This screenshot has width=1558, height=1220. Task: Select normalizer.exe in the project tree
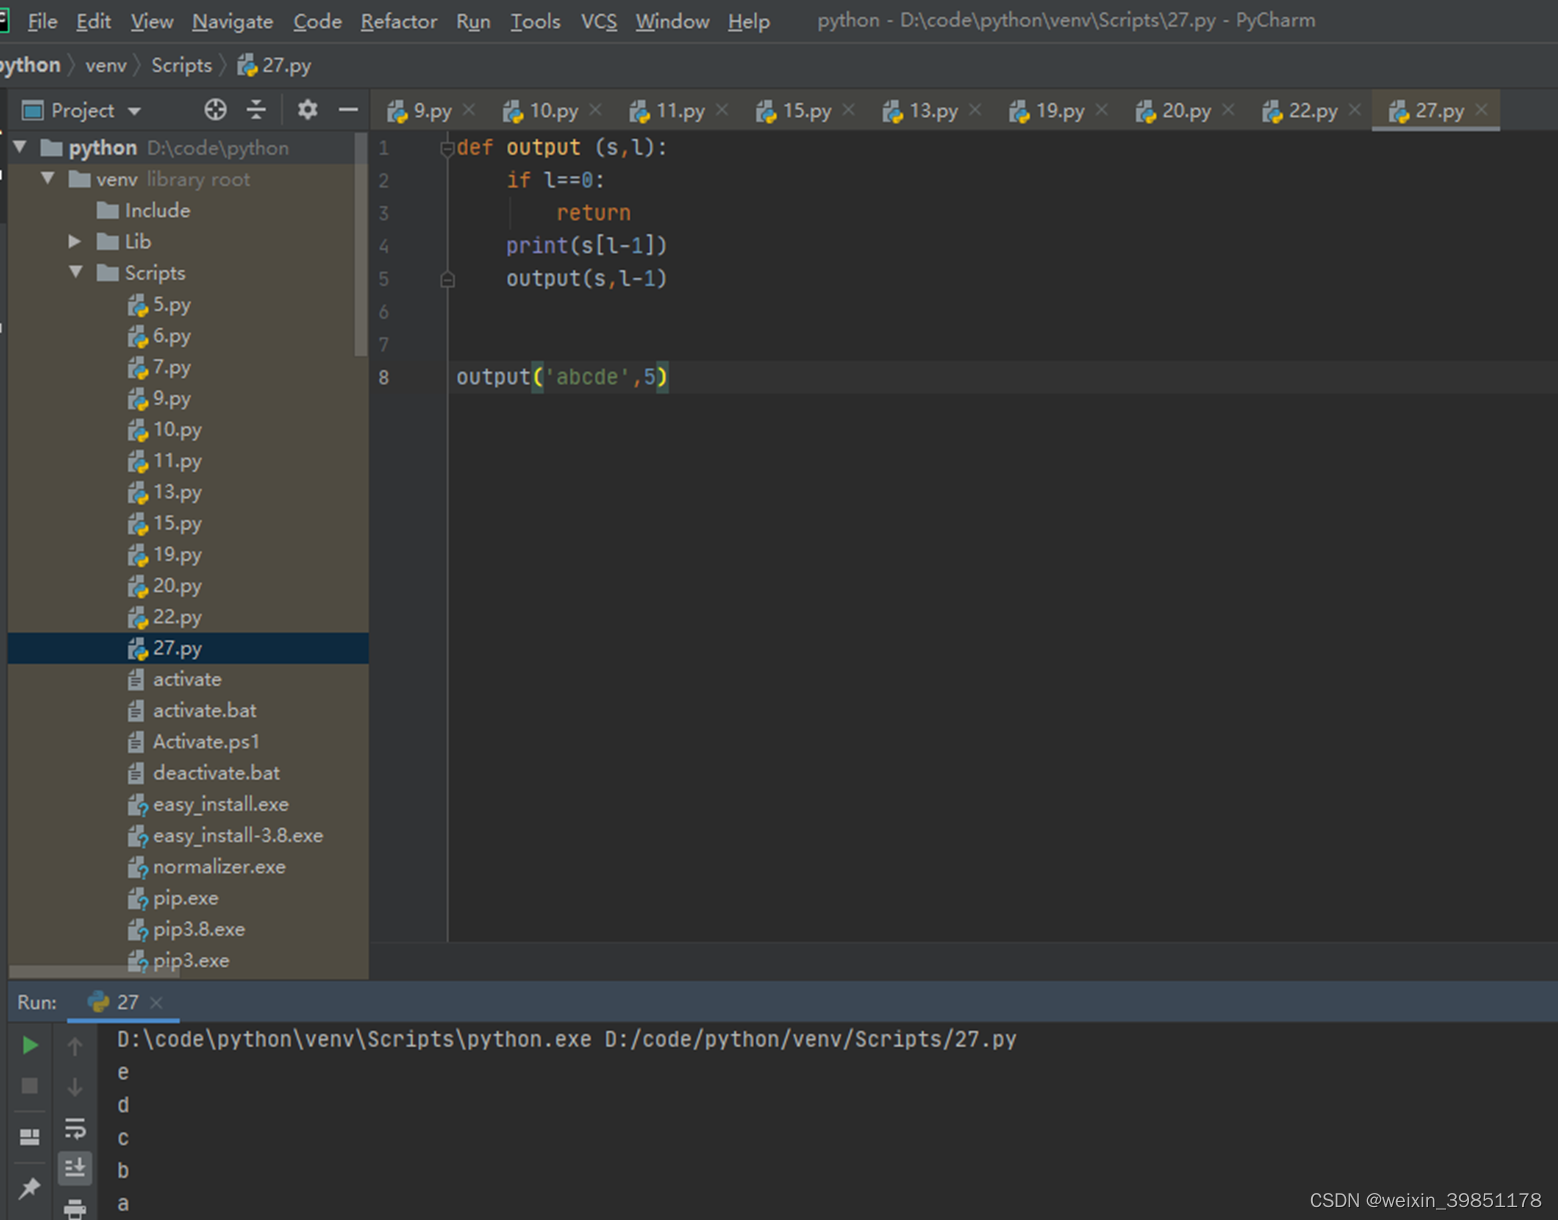pos(219,866)
